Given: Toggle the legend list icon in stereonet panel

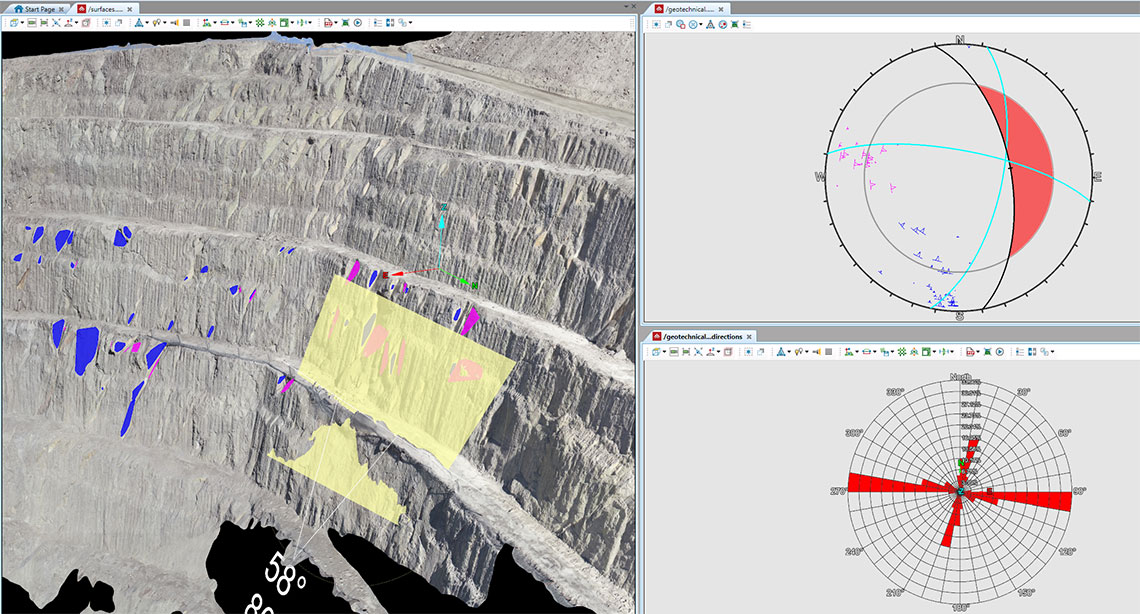Looking at the screenshot, I should coord(747,24).
